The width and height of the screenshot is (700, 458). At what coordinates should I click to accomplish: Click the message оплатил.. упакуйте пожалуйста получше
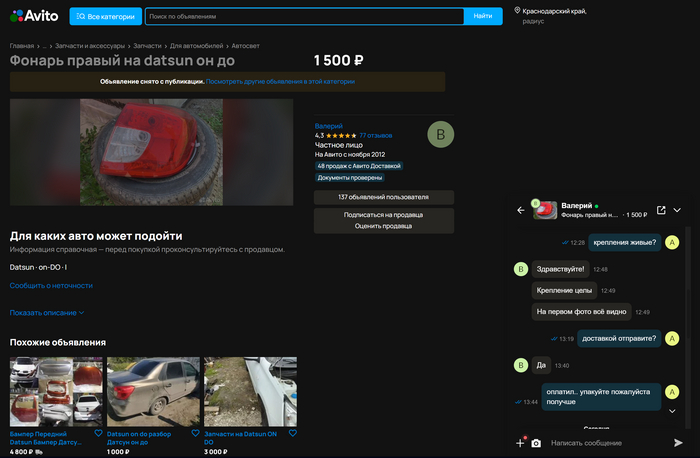601,397
